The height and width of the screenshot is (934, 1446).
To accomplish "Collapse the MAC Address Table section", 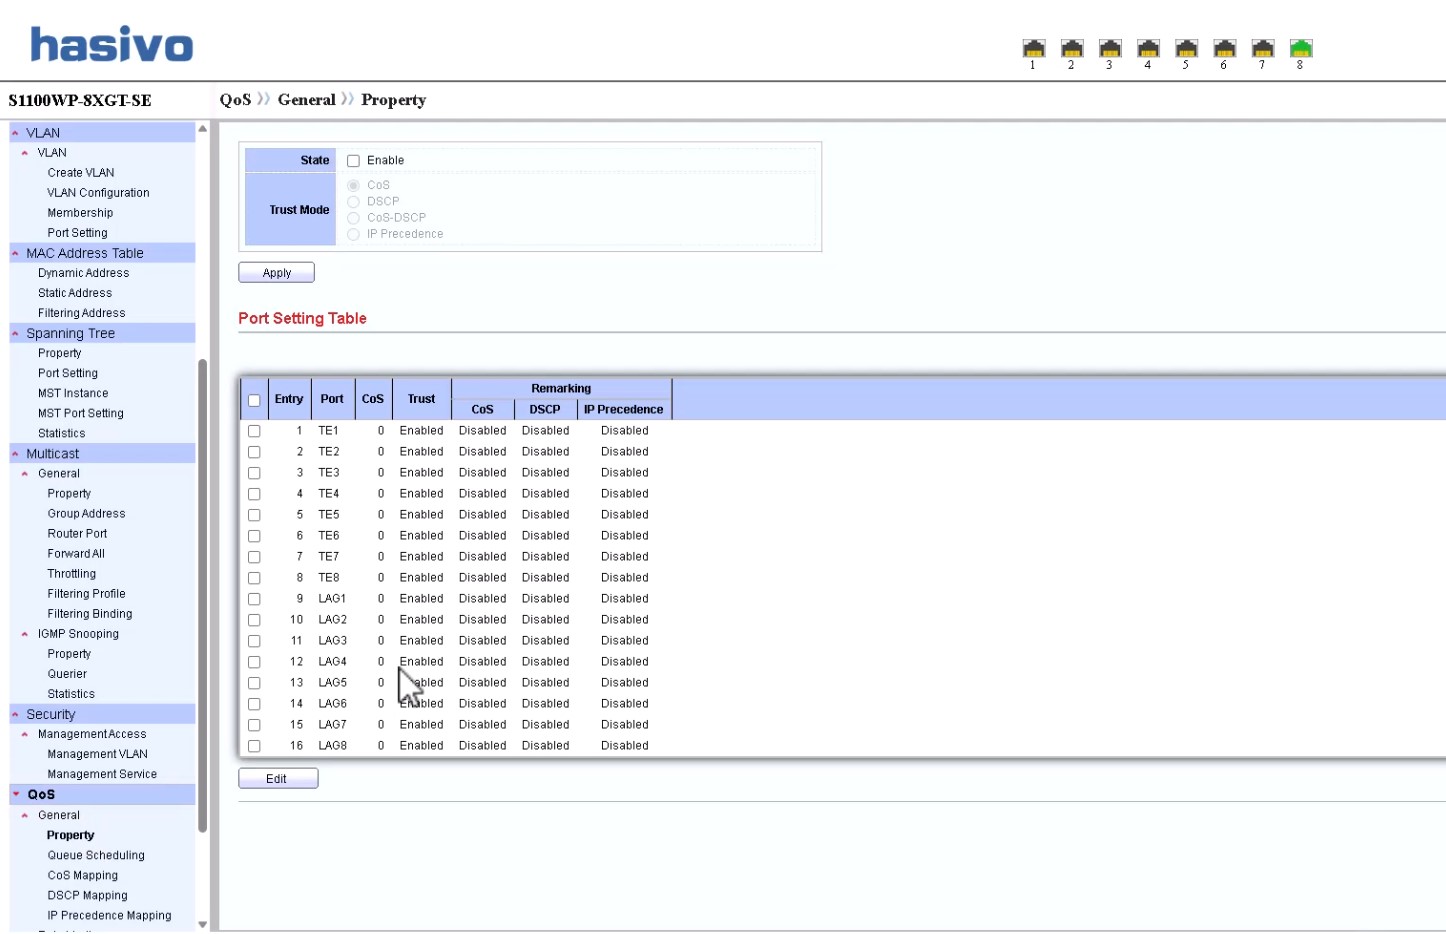I will tap(15, 254).
